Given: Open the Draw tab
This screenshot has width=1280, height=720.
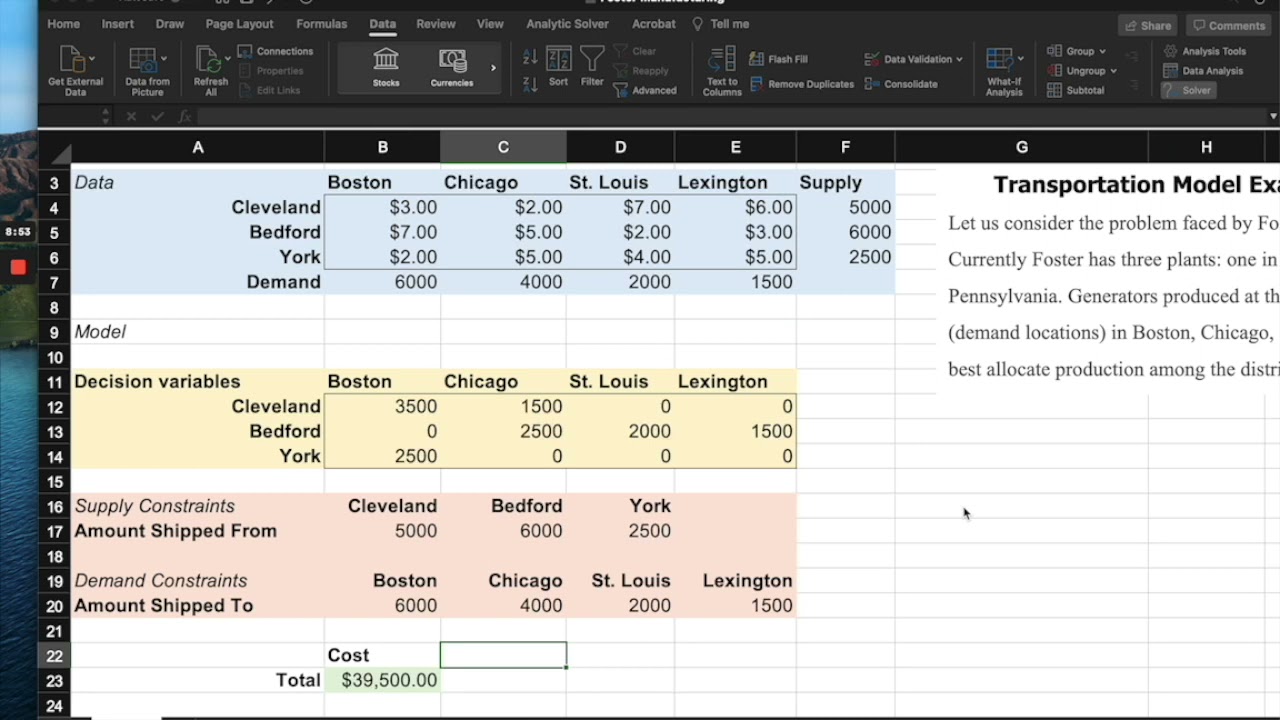Looking at the screenshot, I should (x=169, y=24).
